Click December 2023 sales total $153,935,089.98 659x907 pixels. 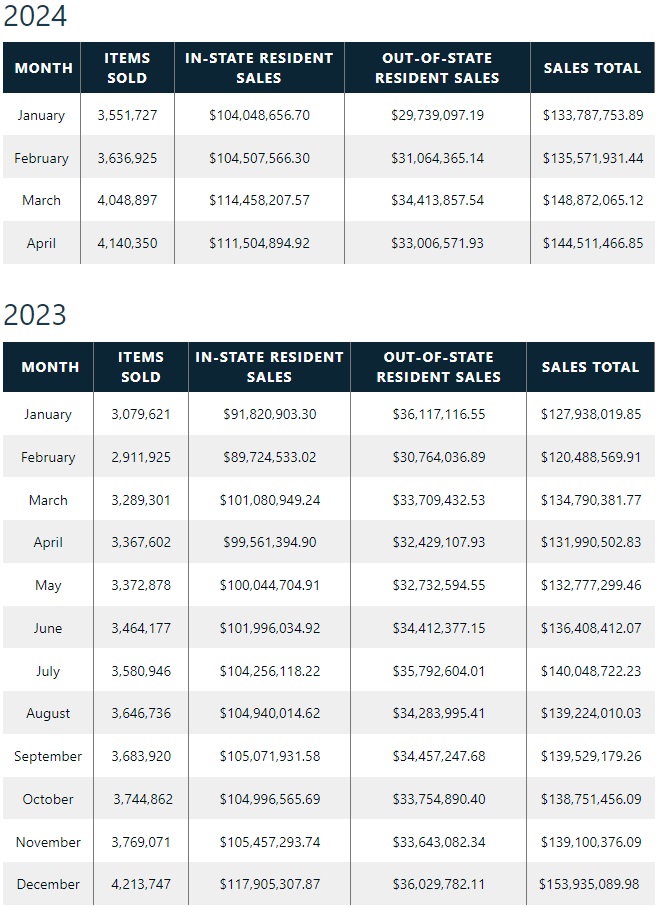[590, 884]
